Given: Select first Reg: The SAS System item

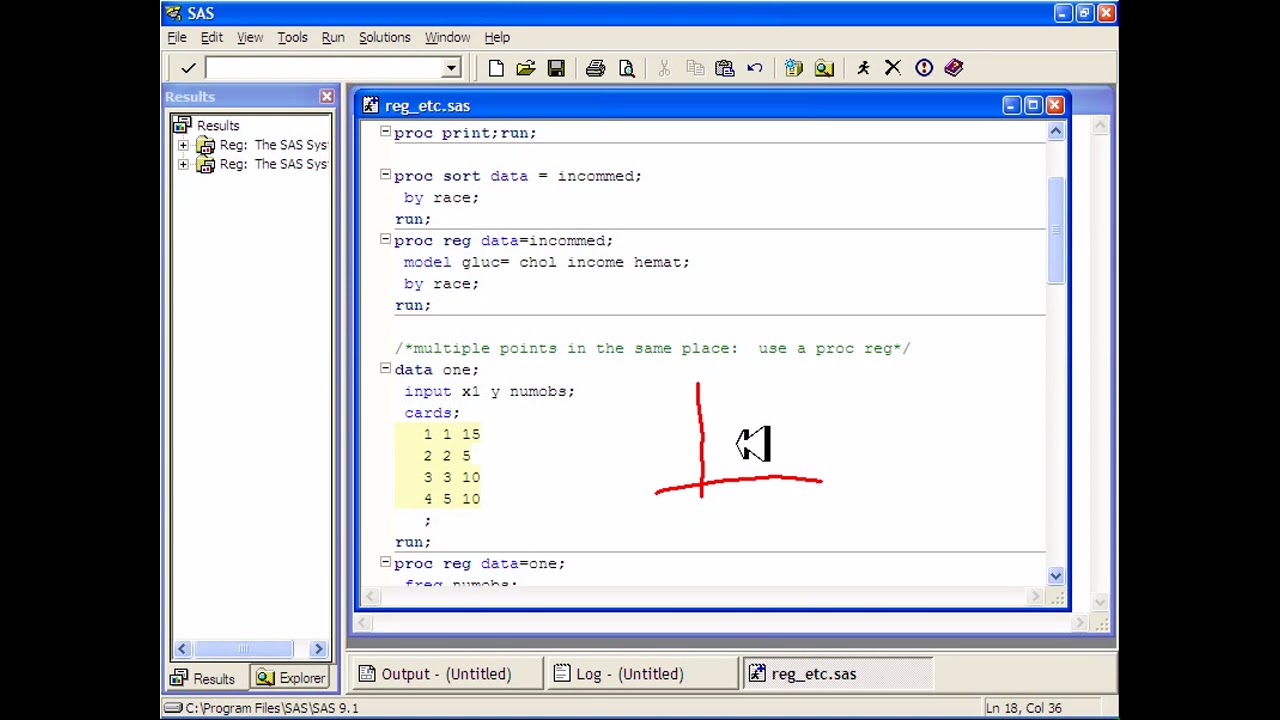Looking at the screenshot, I should [x=273, y=145].
